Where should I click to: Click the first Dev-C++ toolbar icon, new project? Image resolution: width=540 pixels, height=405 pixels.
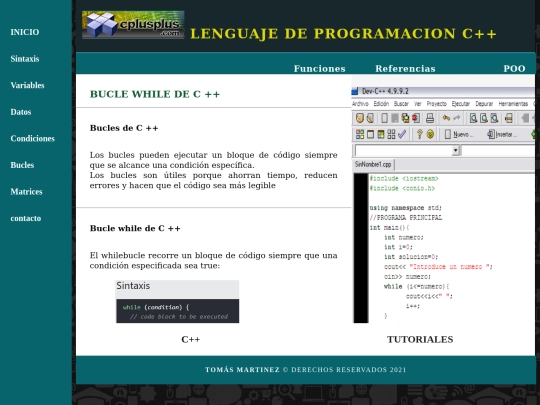coord(360,118)
